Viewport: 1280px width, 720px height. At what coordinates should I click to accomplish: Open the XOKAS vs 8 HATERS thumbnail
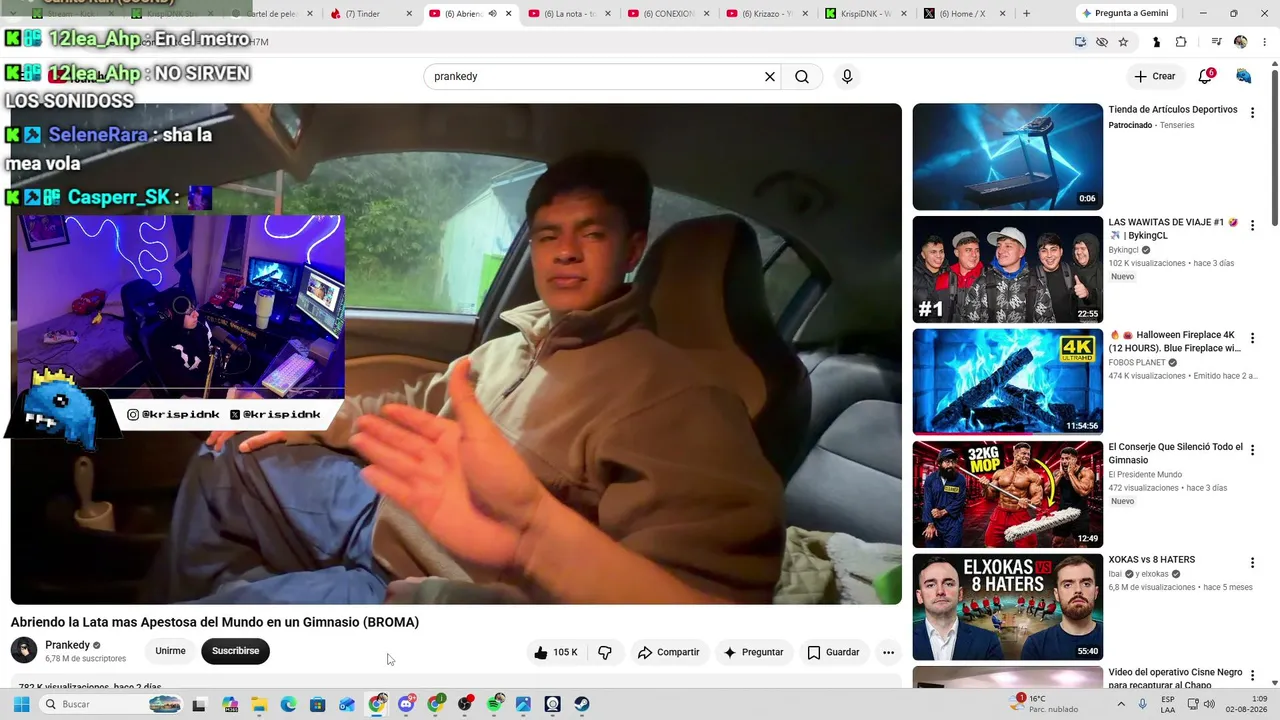click(x=1007, y=607)
